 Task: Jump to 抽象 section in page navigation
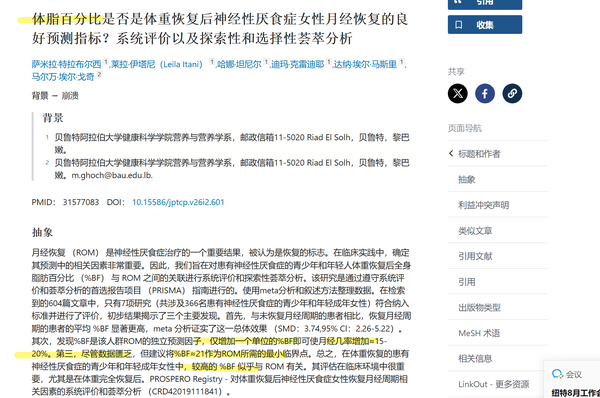pyautogui.click(x=467, y=179)
